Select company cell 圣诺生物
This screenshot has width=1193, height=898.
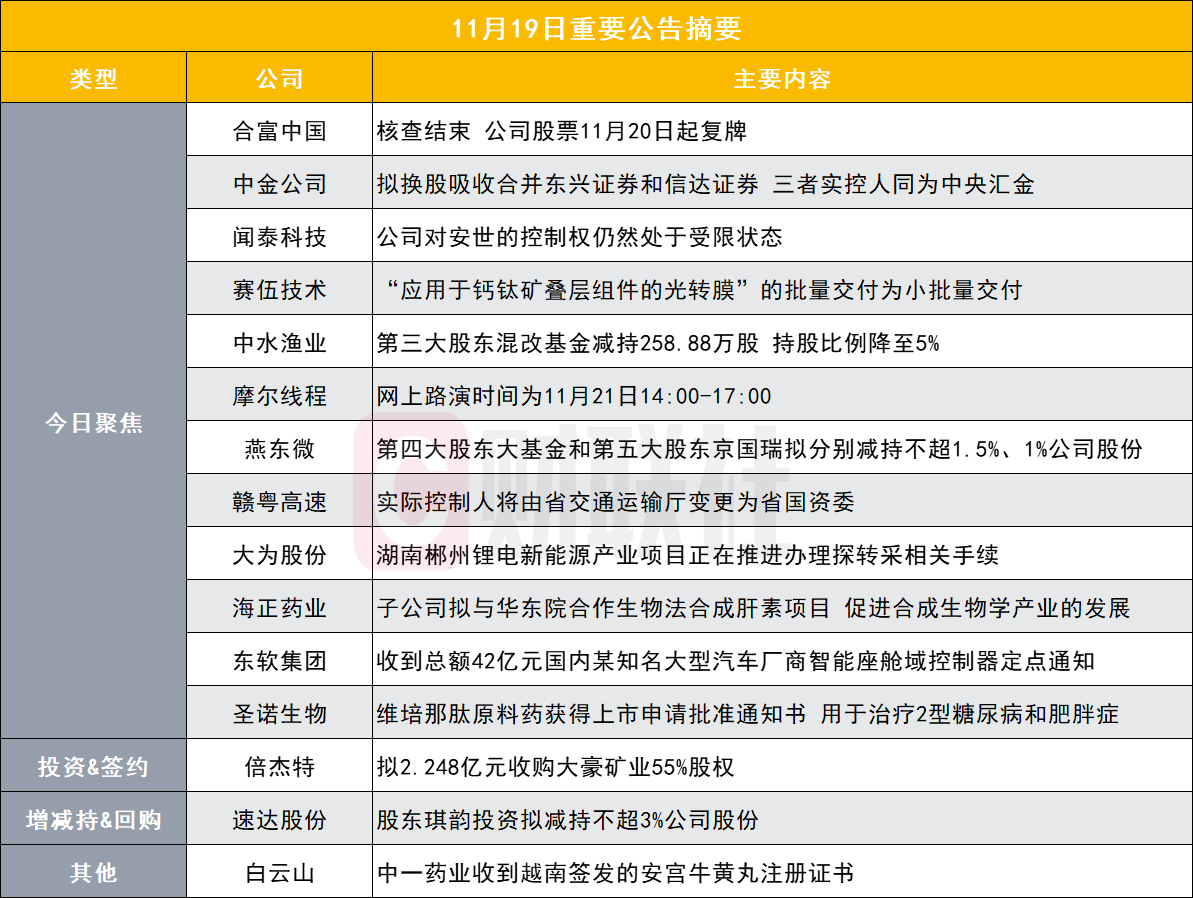coord(279,714)
